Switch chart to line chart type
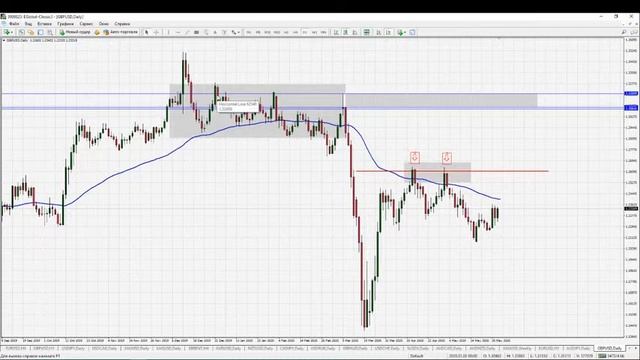Screen dimensions: 640x360 pyautogui.click(x=355, y=32)
